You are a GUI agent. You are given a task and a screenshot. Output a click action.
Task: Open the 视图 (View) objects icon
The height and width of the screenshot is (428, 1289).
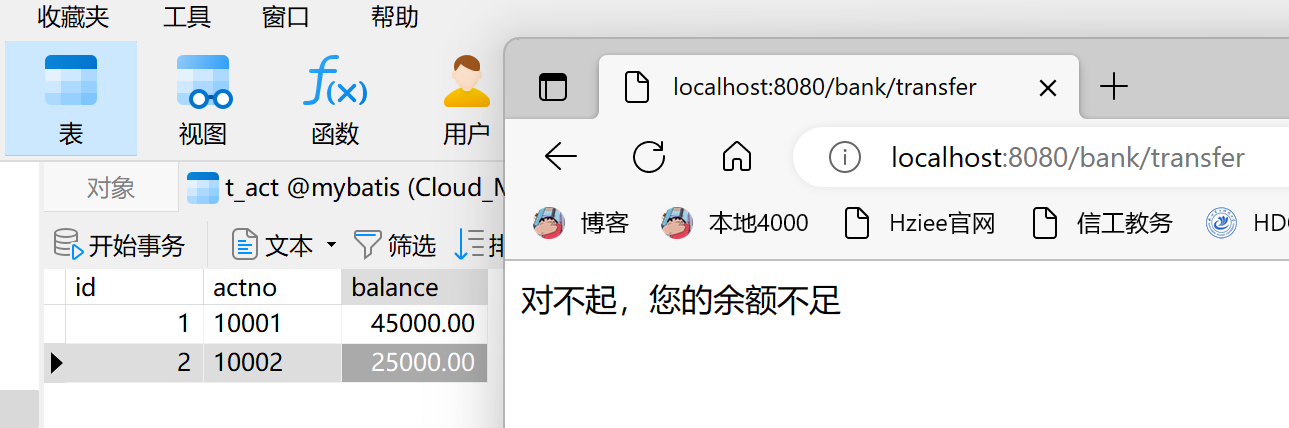[203, 99]
